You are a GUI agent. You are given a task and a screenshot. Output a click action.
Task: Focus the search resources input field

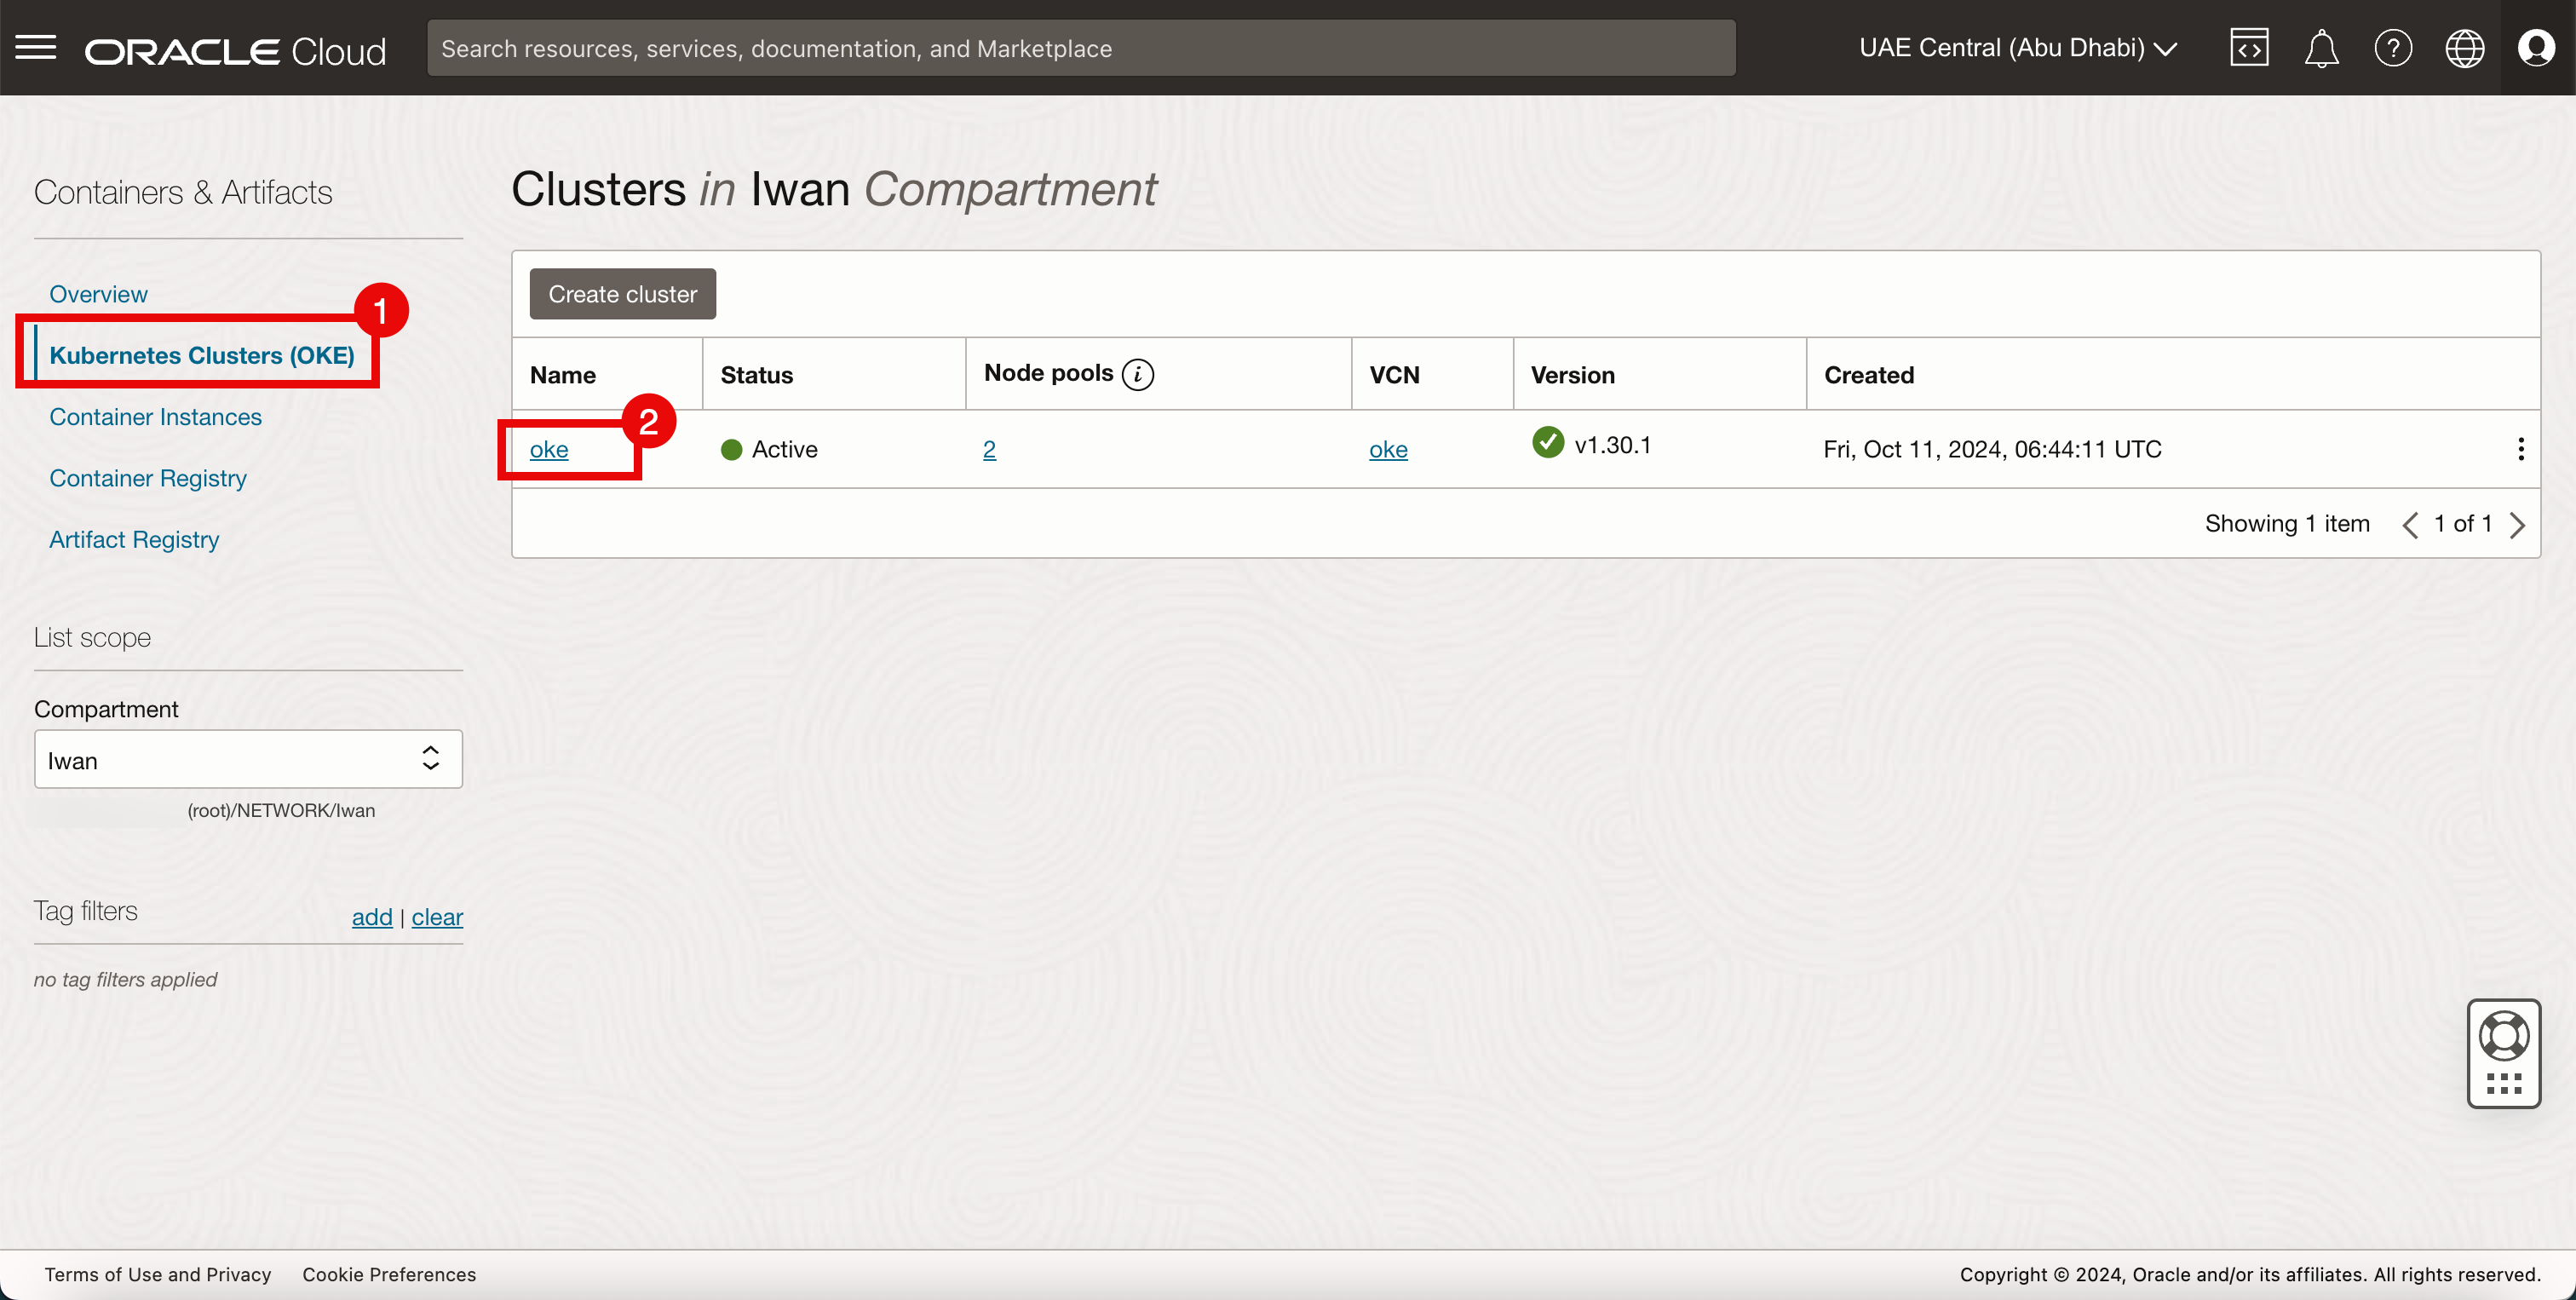click(1080, 48)
